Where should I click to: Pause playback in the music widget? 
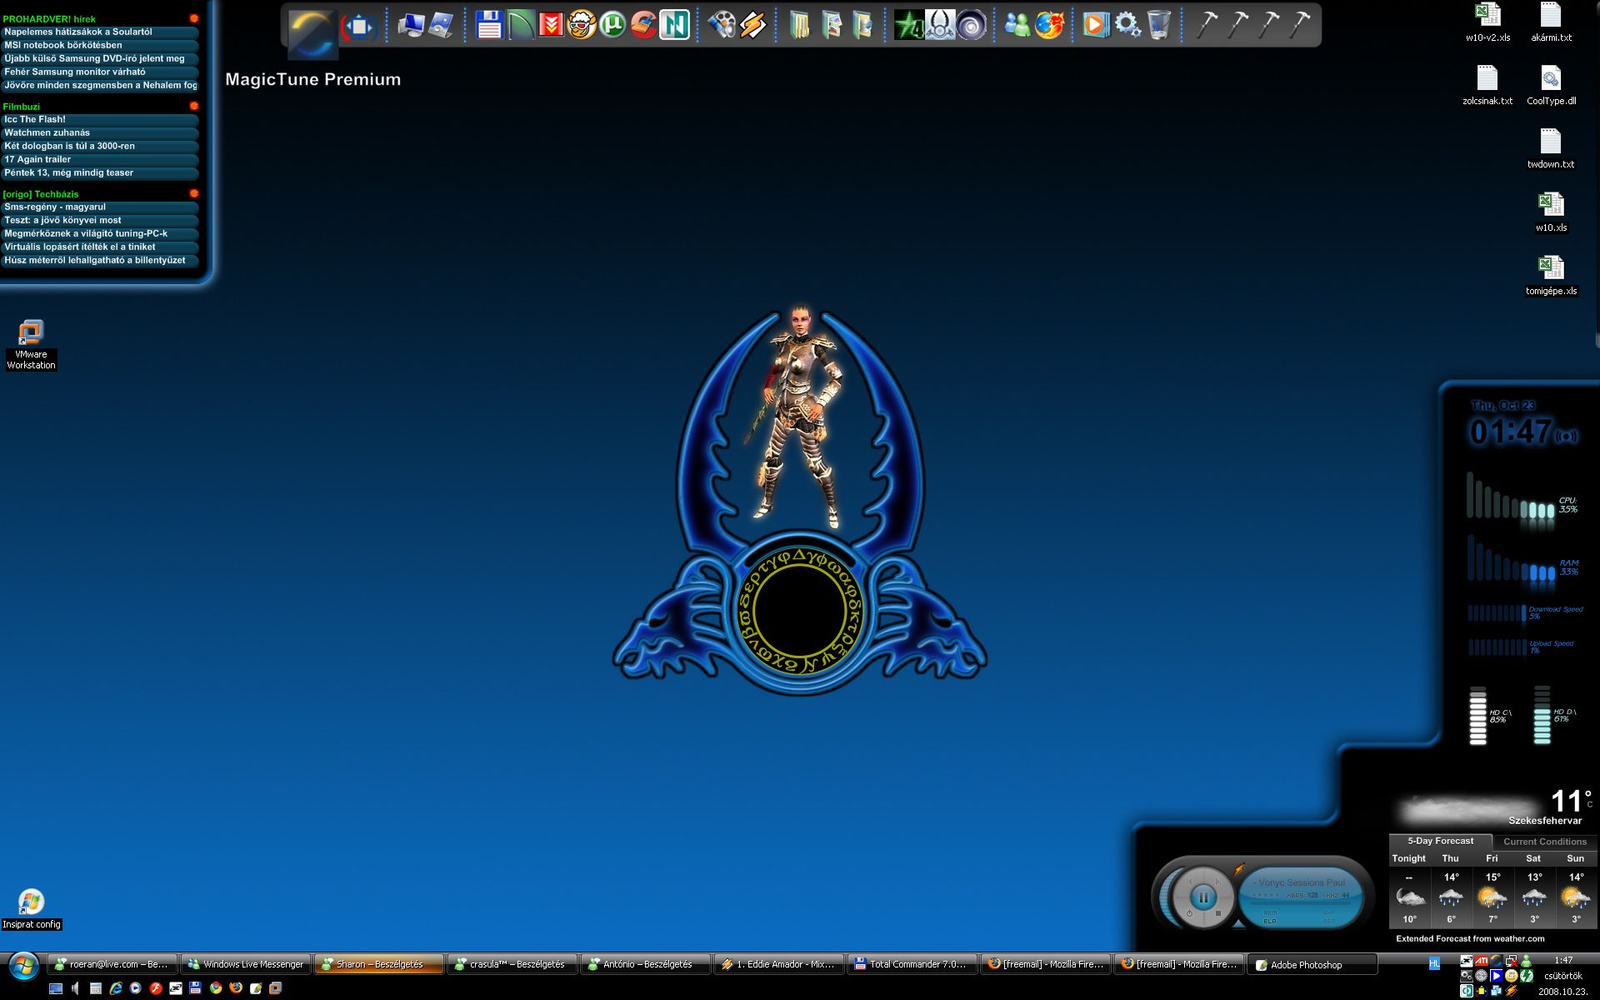pyautogui.click(x=1203, y=897)
